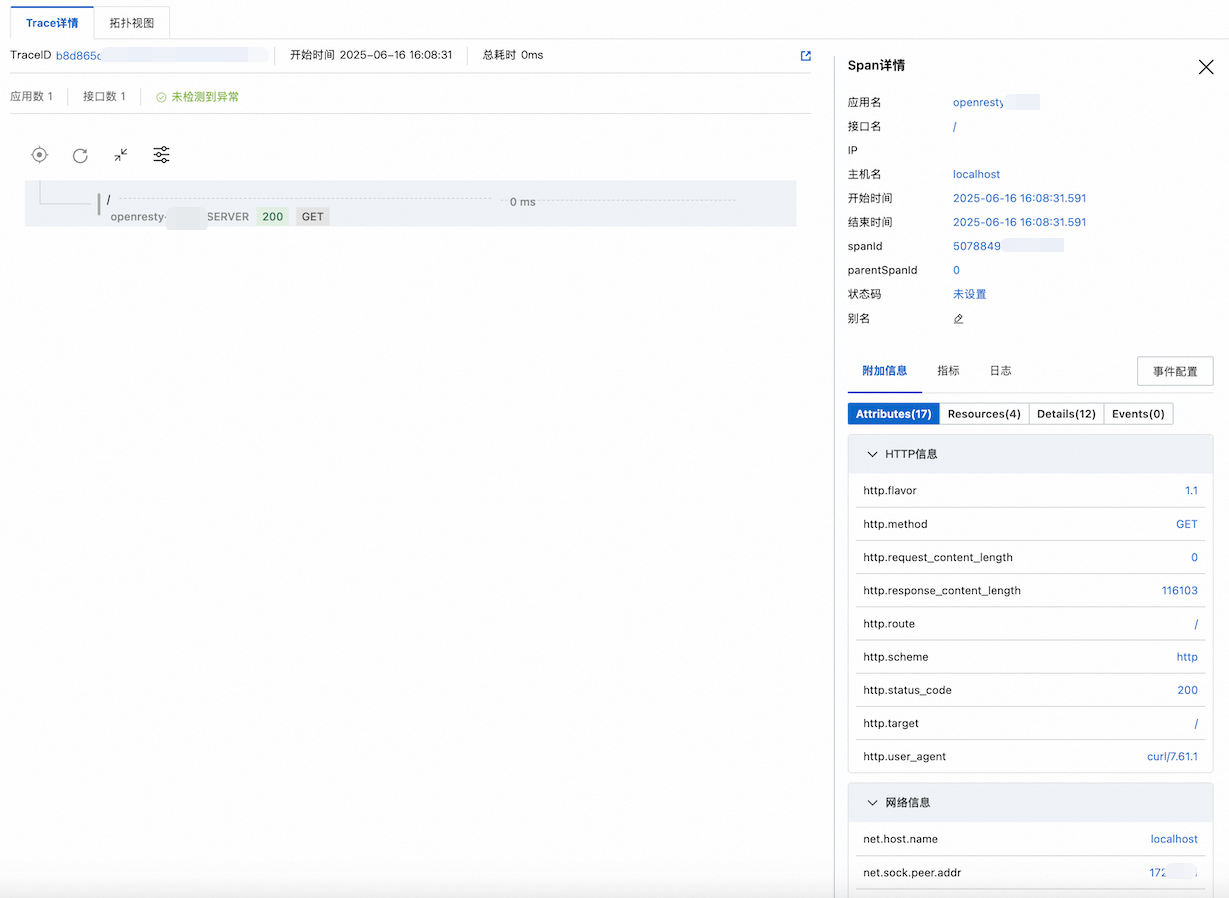Select the Events(0) segment
1229x898 pixels.
pyautogui.click(x=1138, y=414)
